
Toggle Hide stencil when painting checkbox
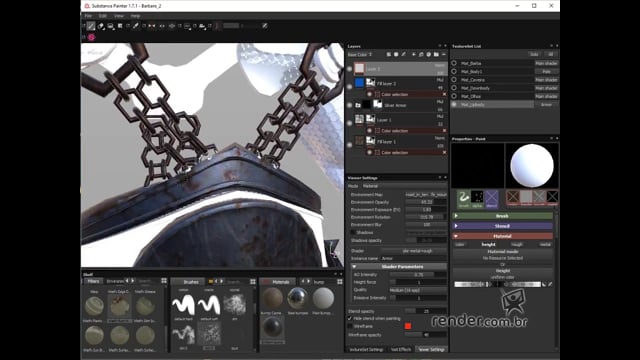(350, 318)
